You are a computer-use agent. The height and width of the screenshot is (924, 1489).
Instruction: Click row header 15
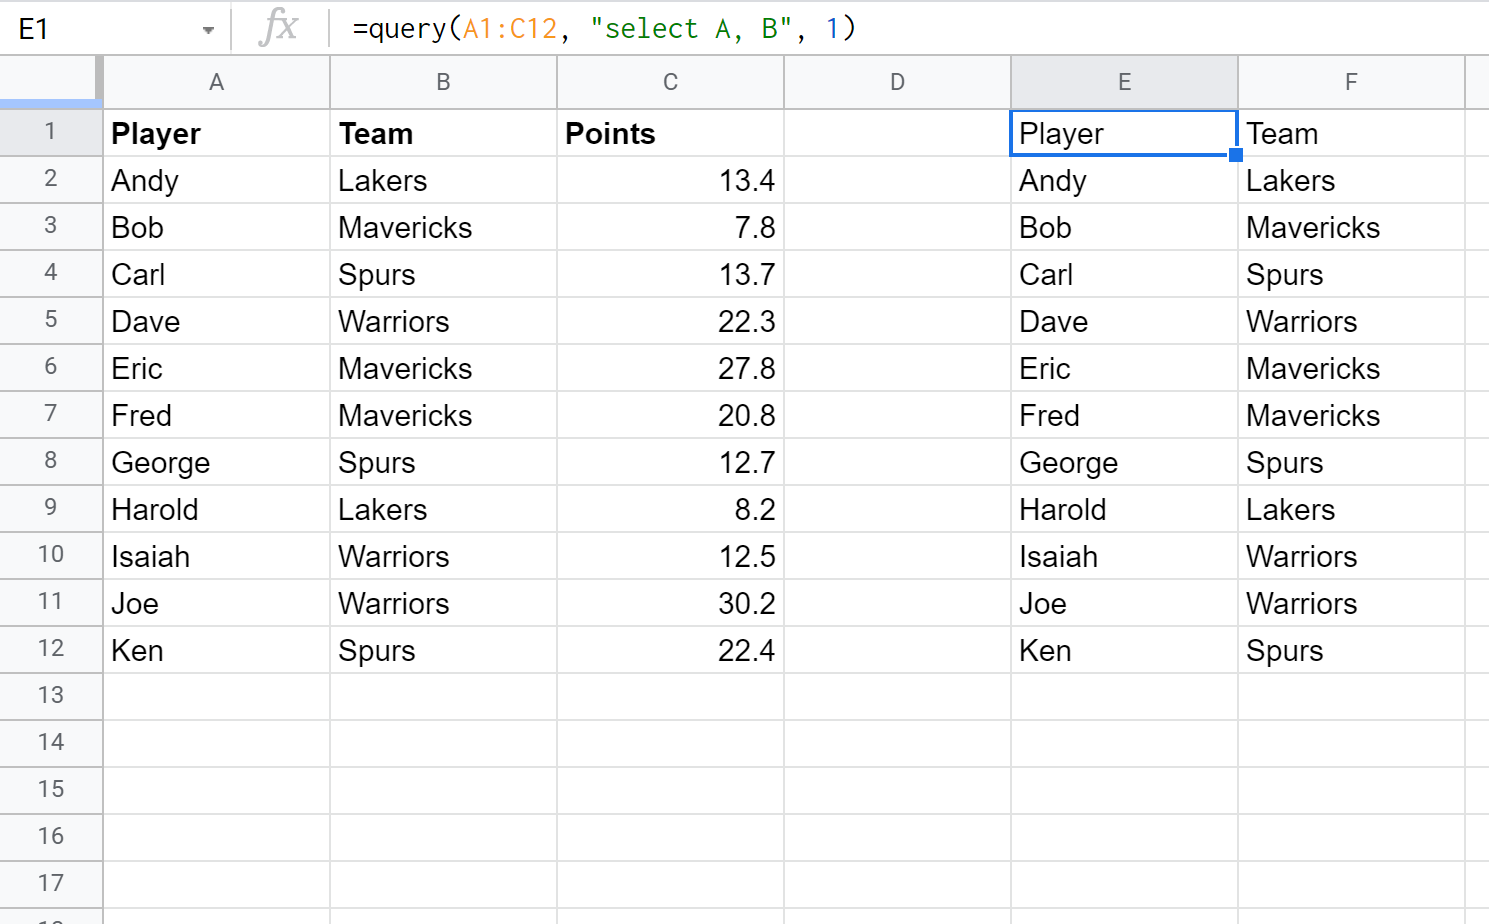coord(50,790)
